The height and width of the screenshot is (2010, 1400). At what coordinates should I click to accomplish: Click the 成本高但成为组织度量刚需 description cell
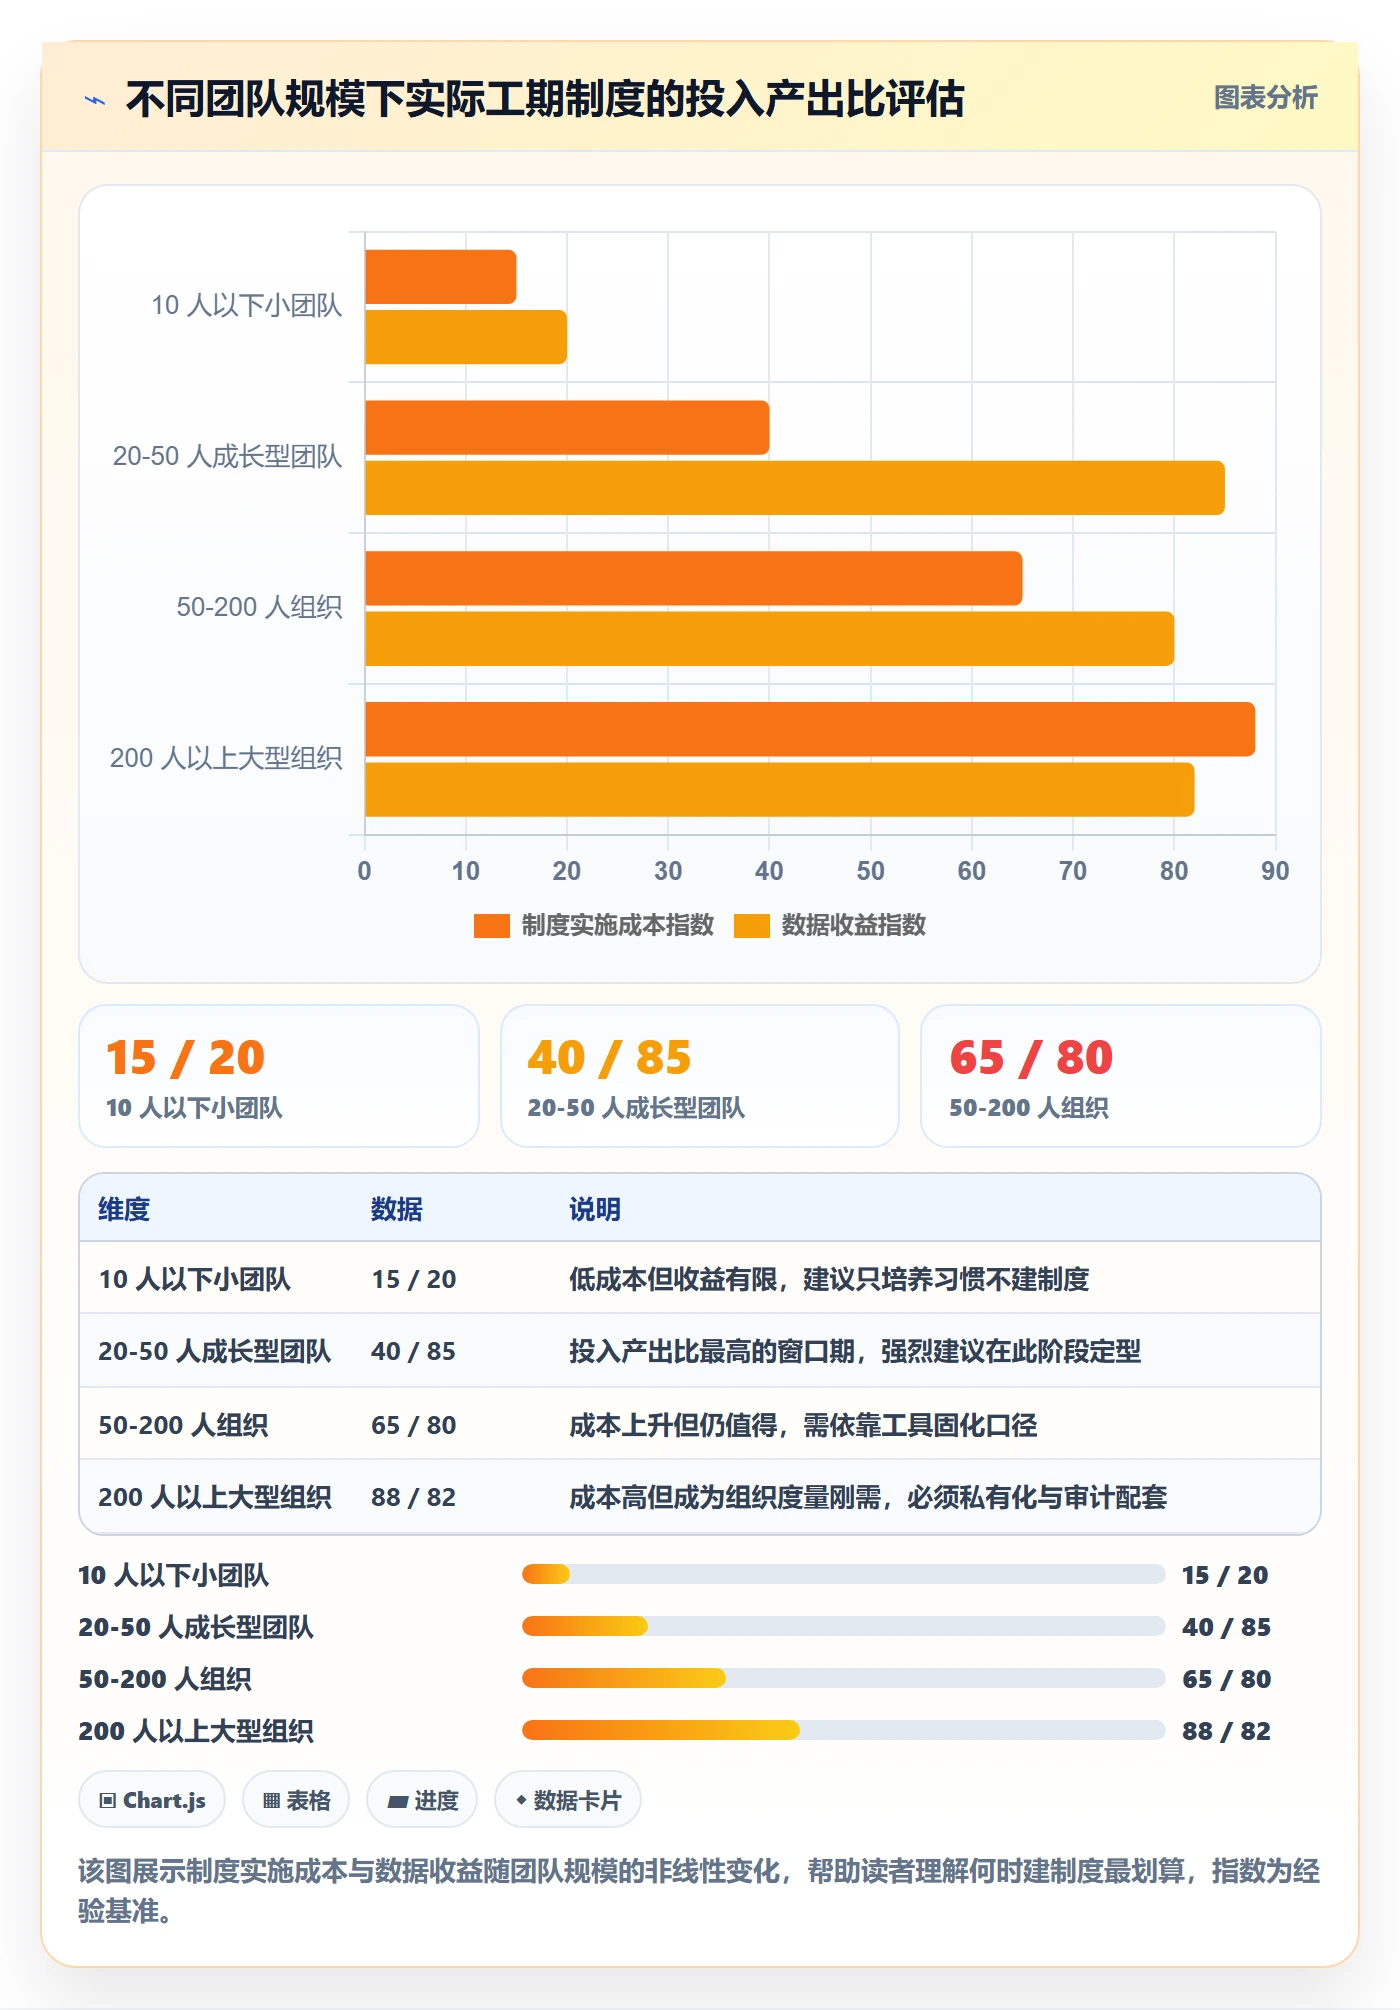[868, 1497]
